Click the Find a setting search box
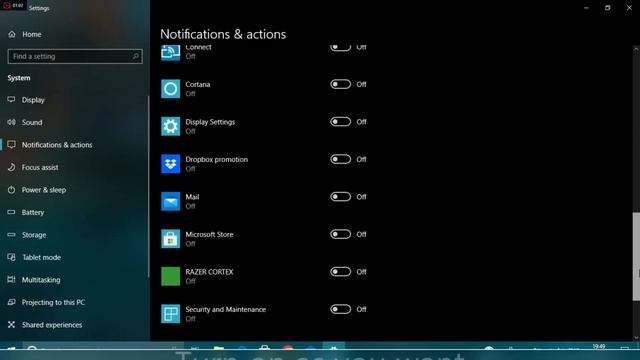This screenshot has width=640, height=360. 75,56
